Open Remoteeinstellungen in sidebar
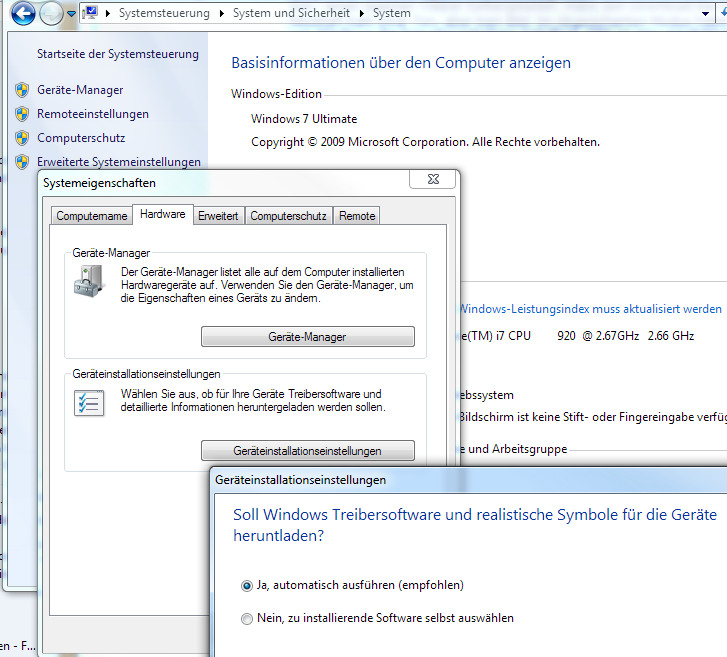The height and width of the screenshot is (657, 727). tap(93, 114)
